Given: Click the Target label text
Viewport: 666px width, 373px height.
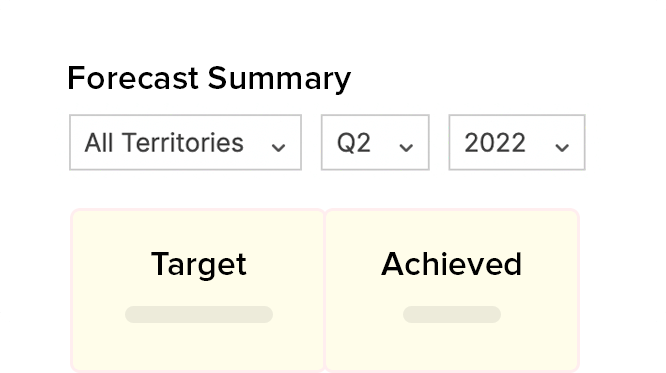Looking at the screenshot, I should (199, 265).
